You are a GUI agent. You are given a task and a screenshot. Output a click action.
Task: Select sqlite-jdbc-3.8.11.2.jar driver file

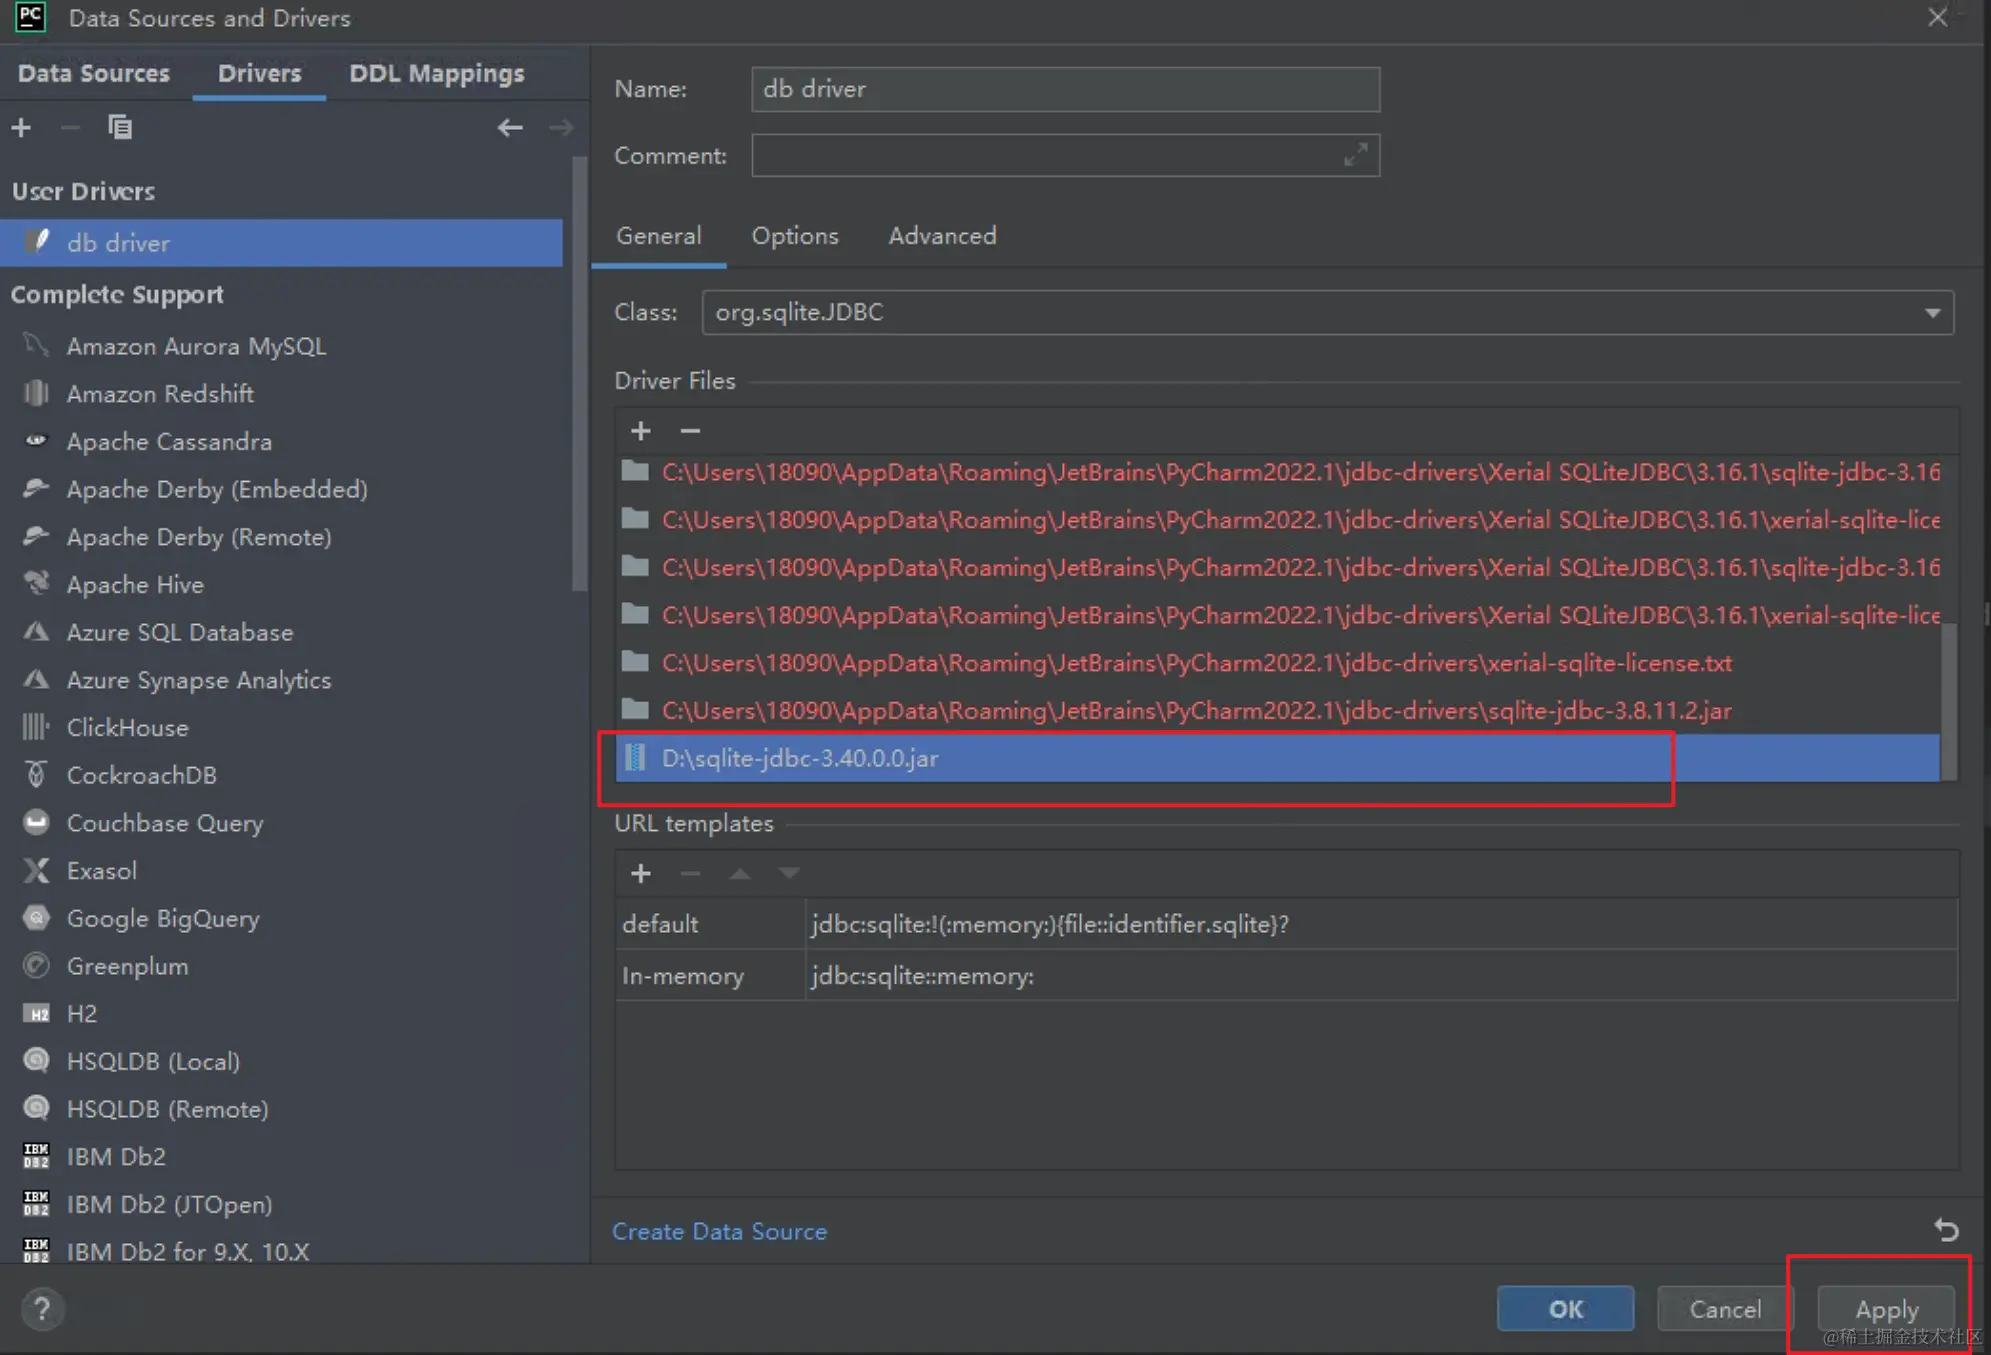coord(1277,711)
